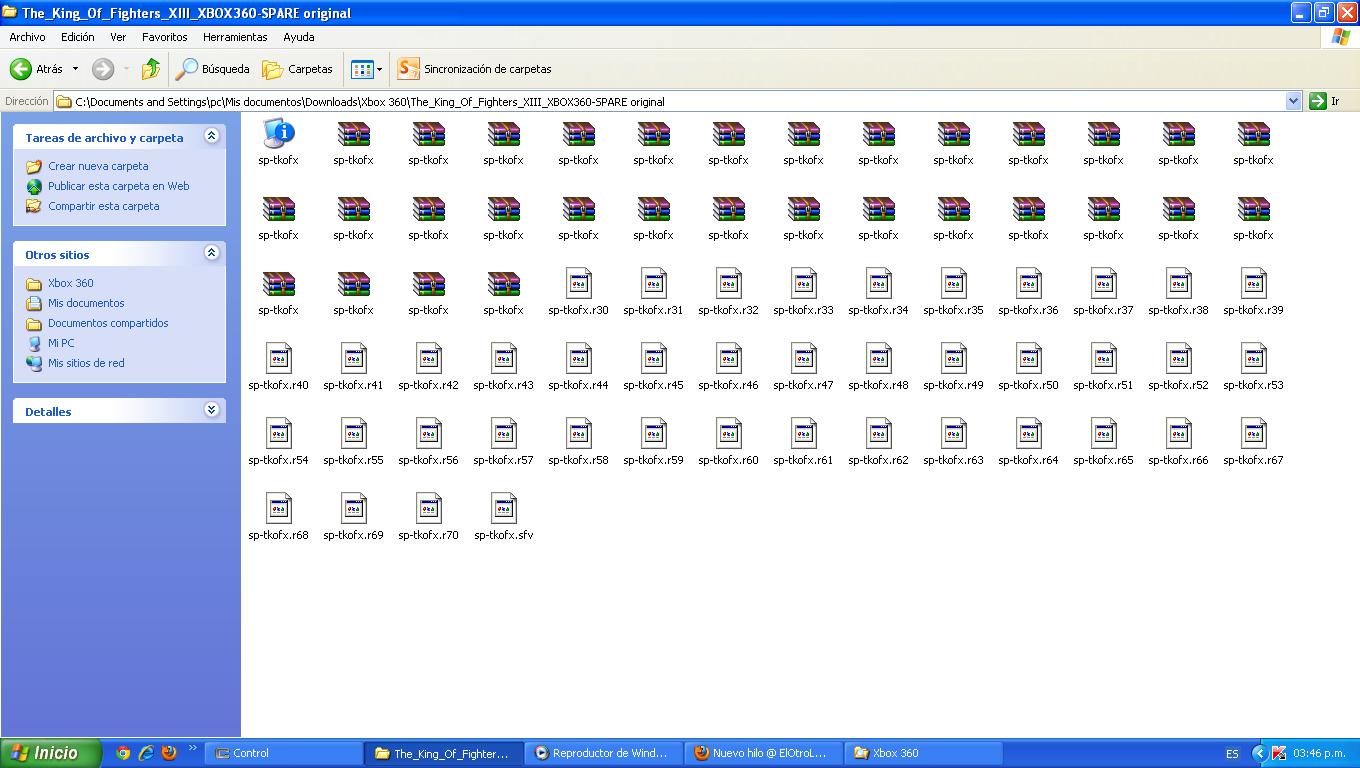Screen dimensions: 1360x768
Task: Open Mis documentos from side panel
Action: [x=86, y=303]
